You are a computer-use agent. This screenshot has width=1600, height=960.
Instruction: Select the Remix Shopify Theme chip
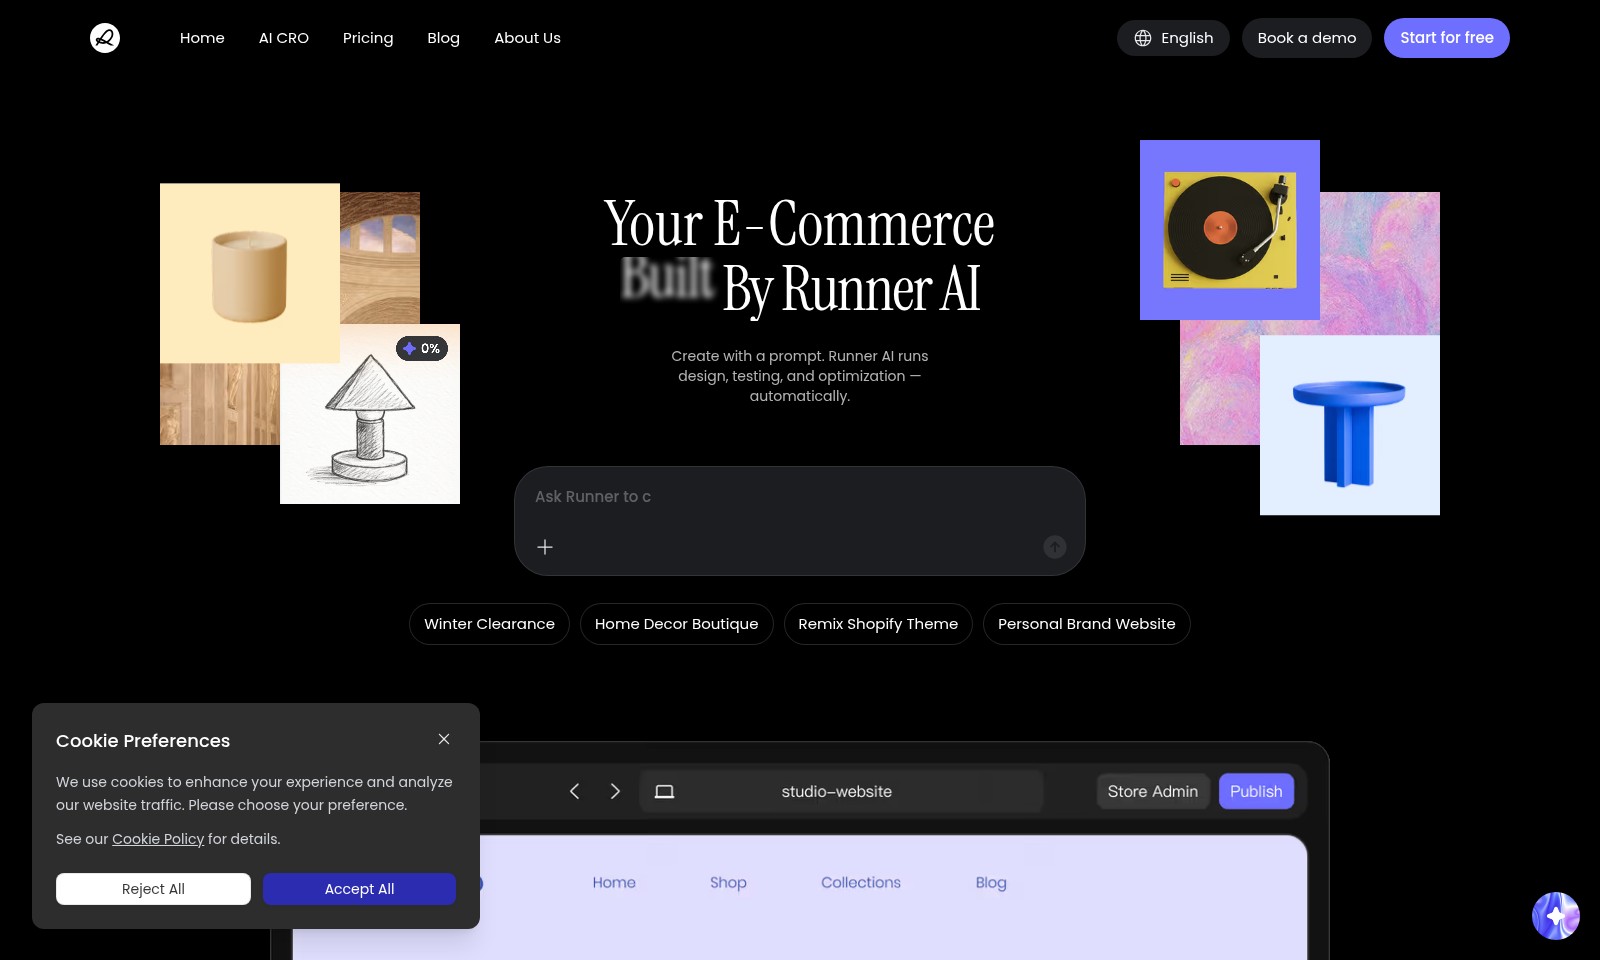[878, 624]
